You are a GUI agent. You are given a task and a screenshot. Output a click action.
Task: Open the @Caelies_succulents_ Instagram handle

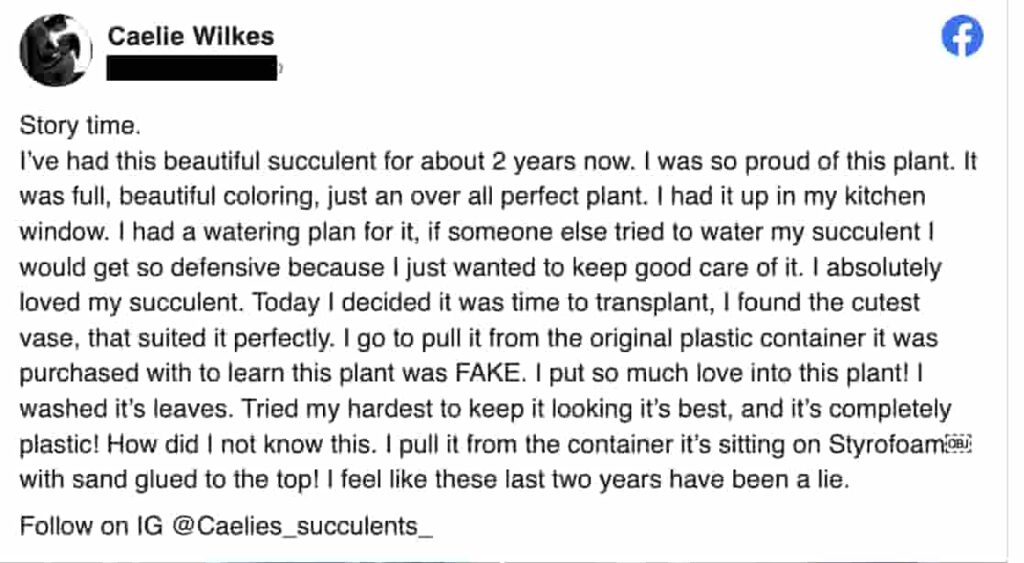(x=302, y=526)
